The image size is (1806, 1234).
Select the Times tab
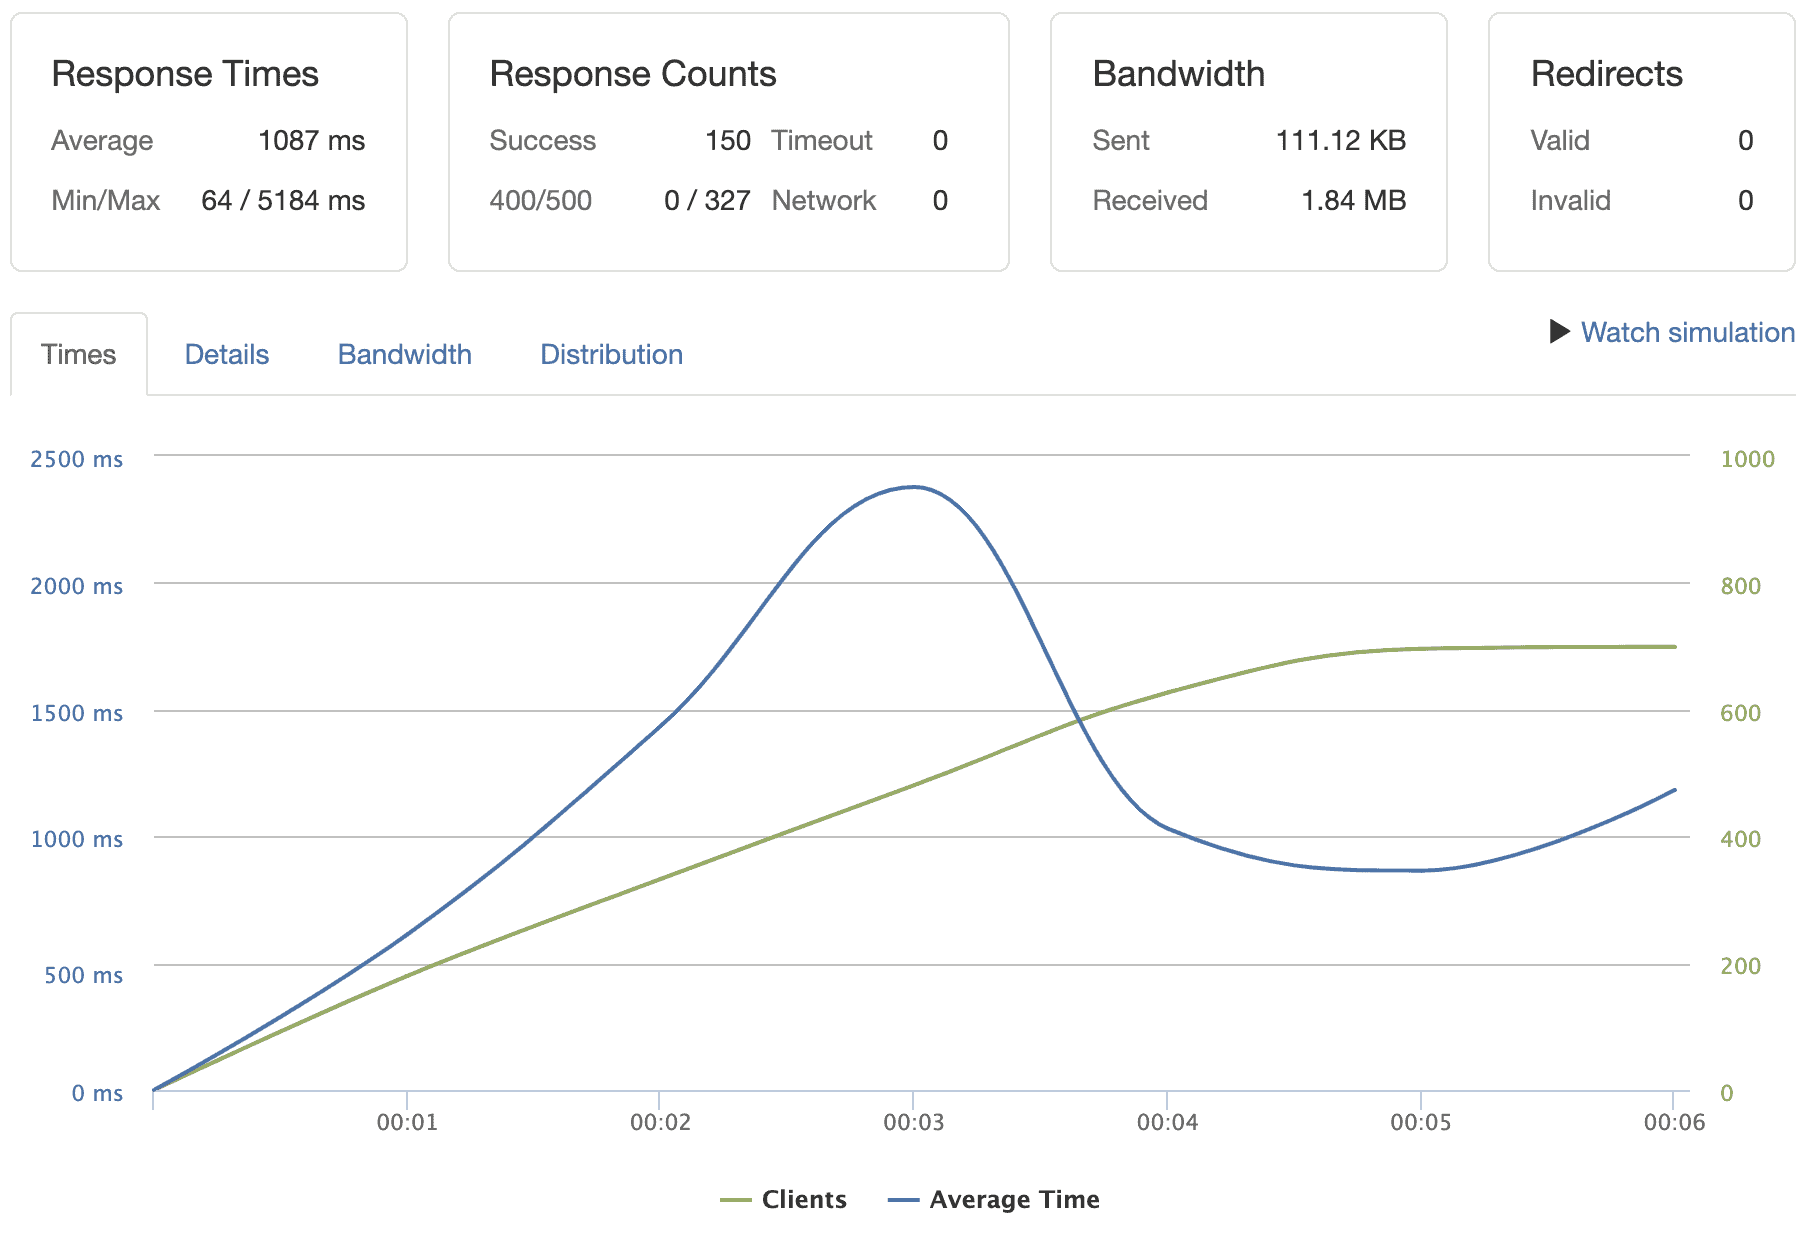tap(78, 353)
